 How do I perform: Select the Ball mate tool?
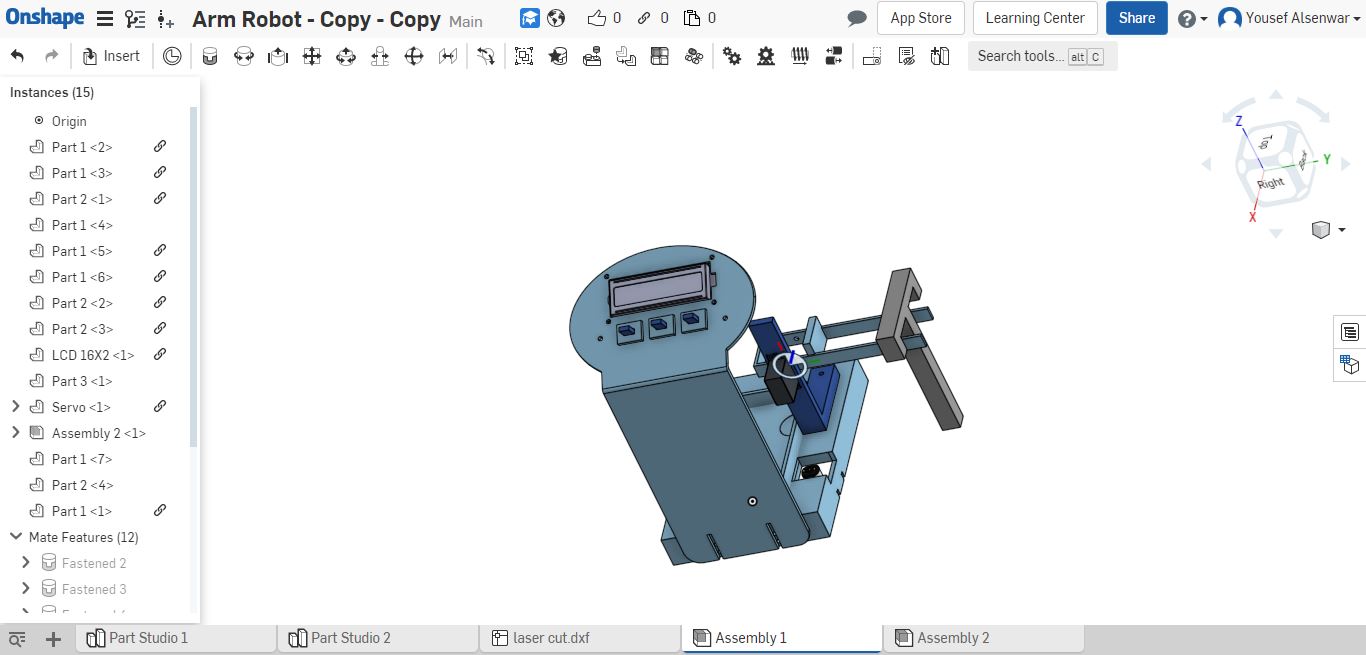tap(414, 57)
